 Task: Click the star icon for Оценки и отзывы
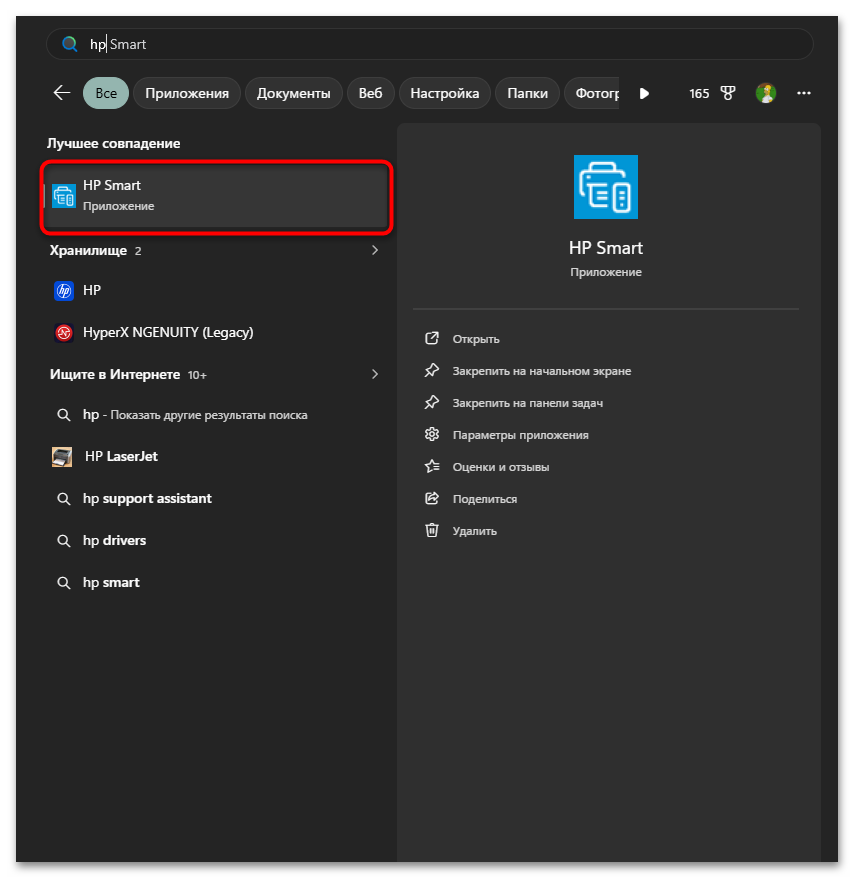coord(432,466)
